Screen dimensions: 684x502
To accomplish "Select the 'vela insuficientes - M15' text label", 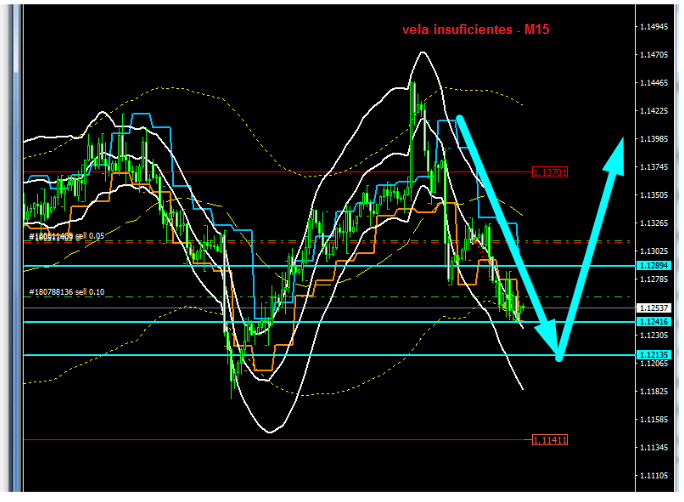I will click(x=476, y=31).
